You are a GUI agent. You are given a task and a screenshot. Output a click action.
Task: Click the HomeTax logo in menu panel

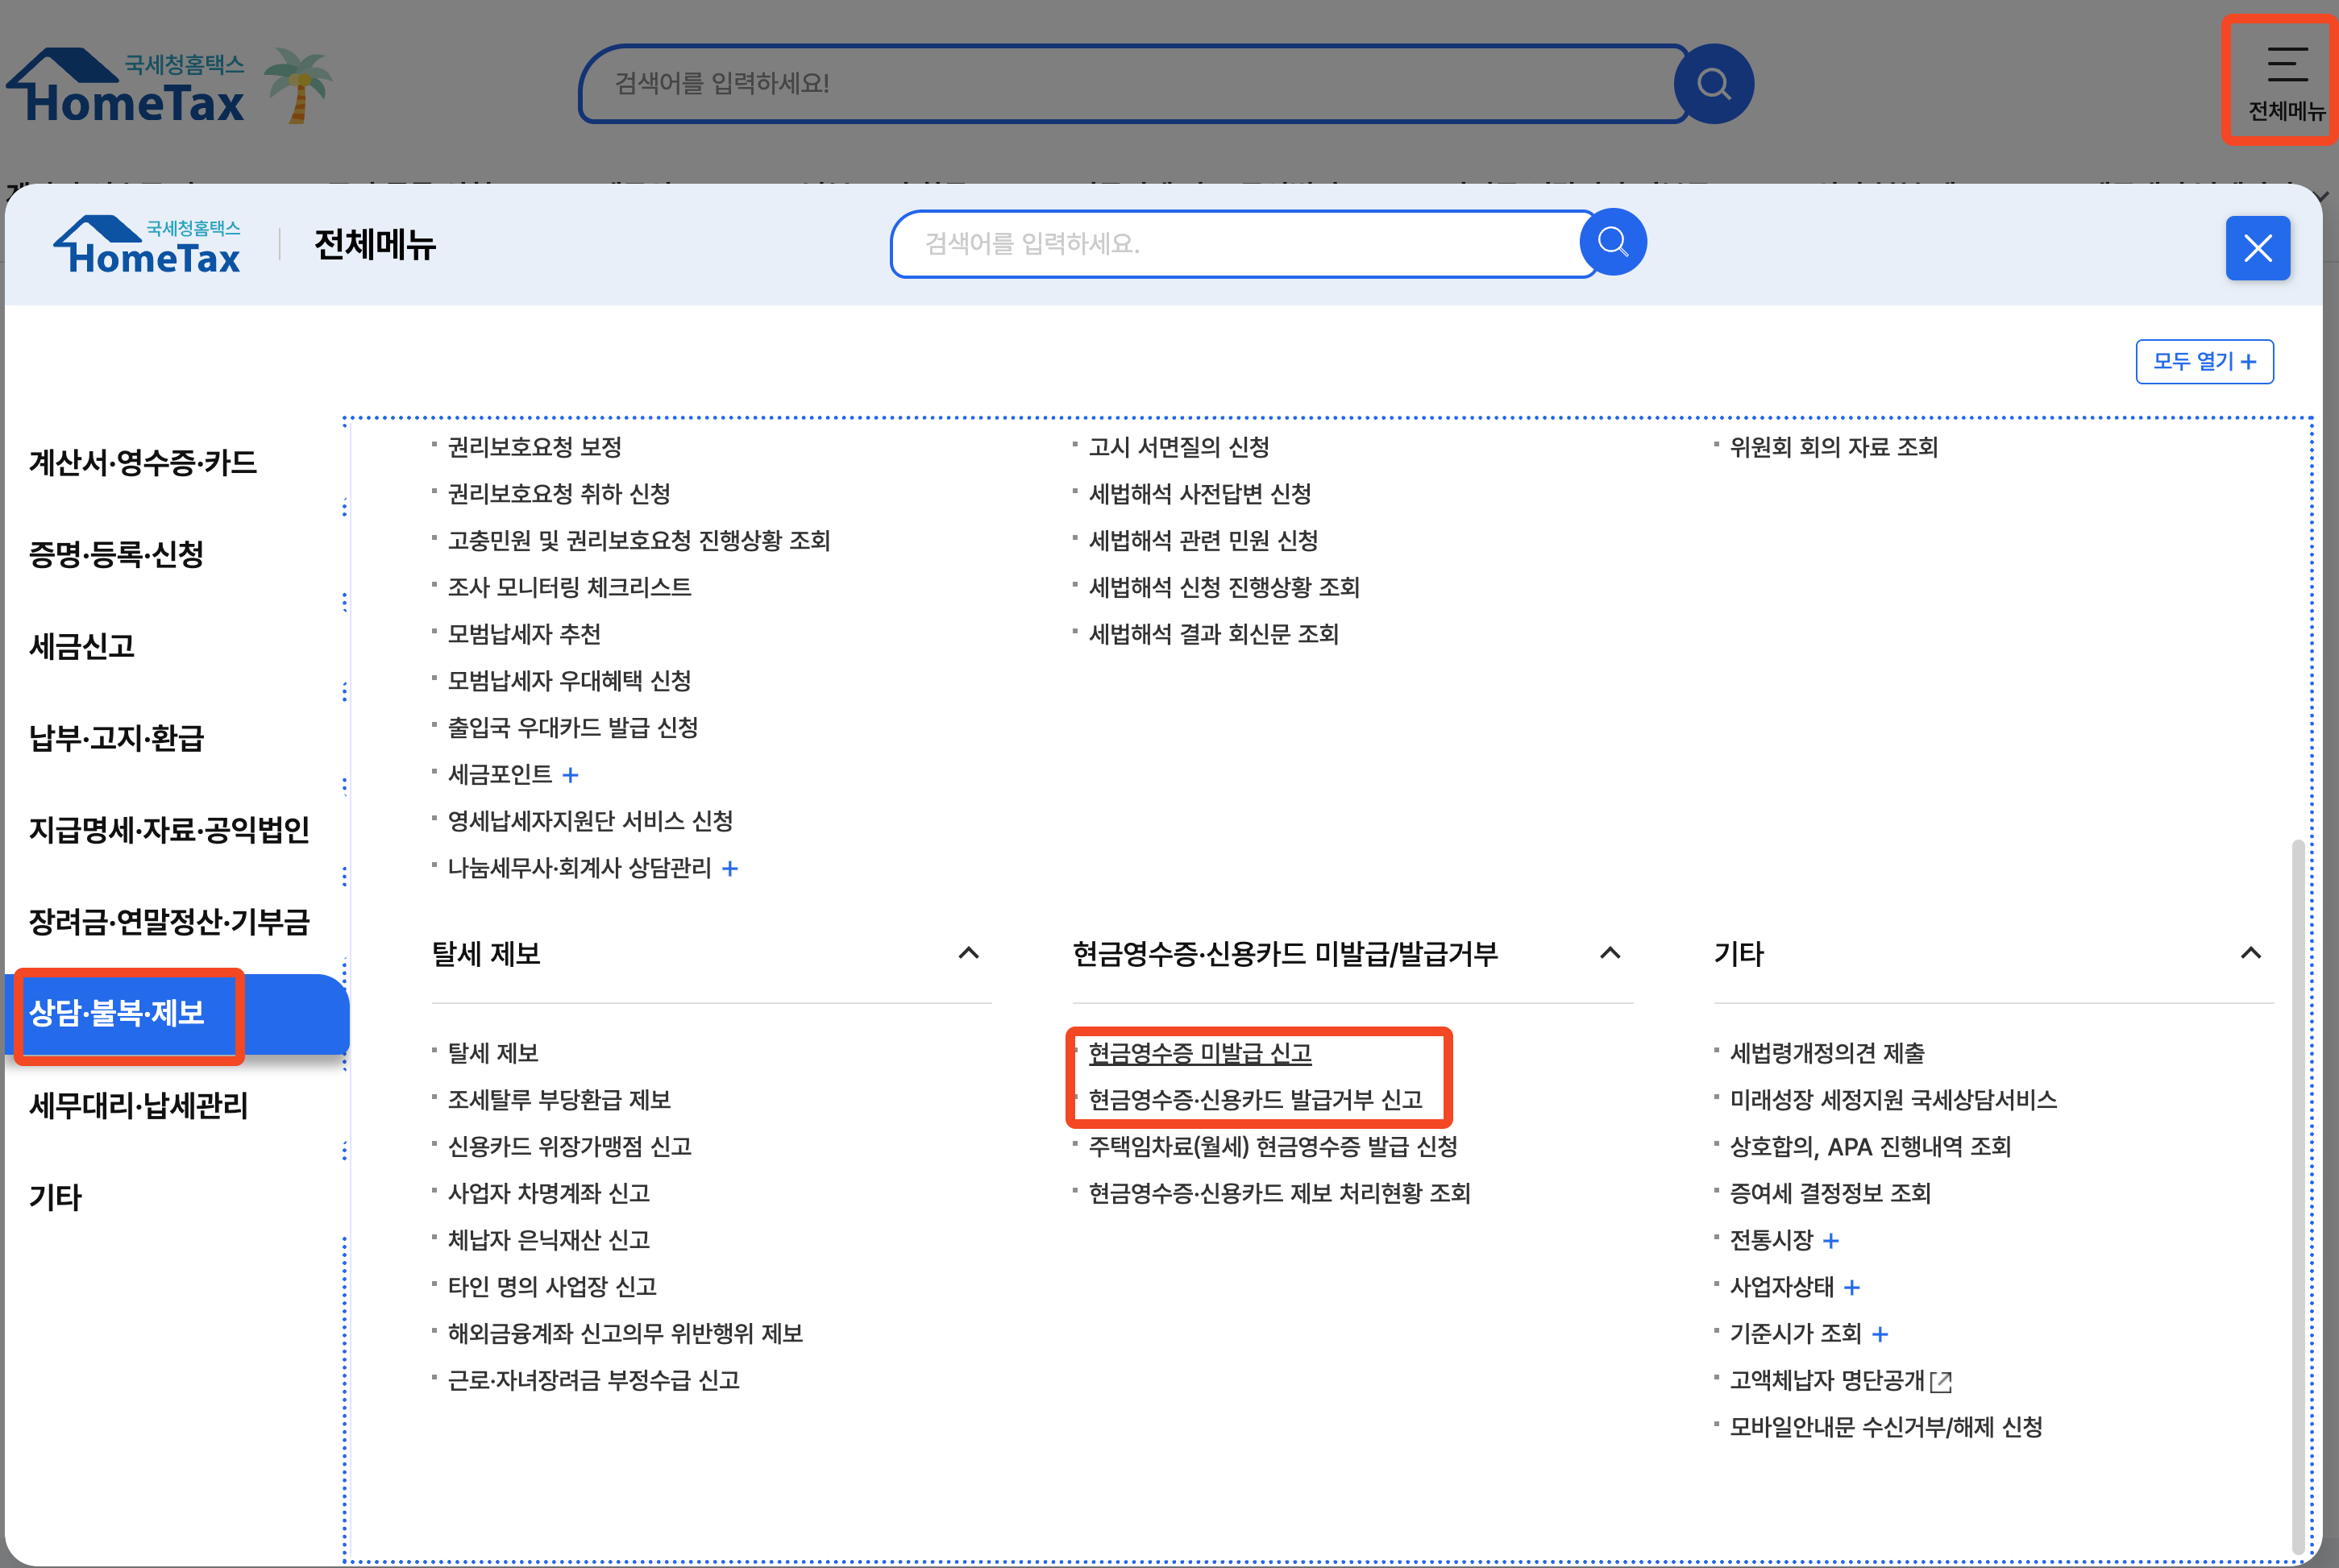click(148, 246)
